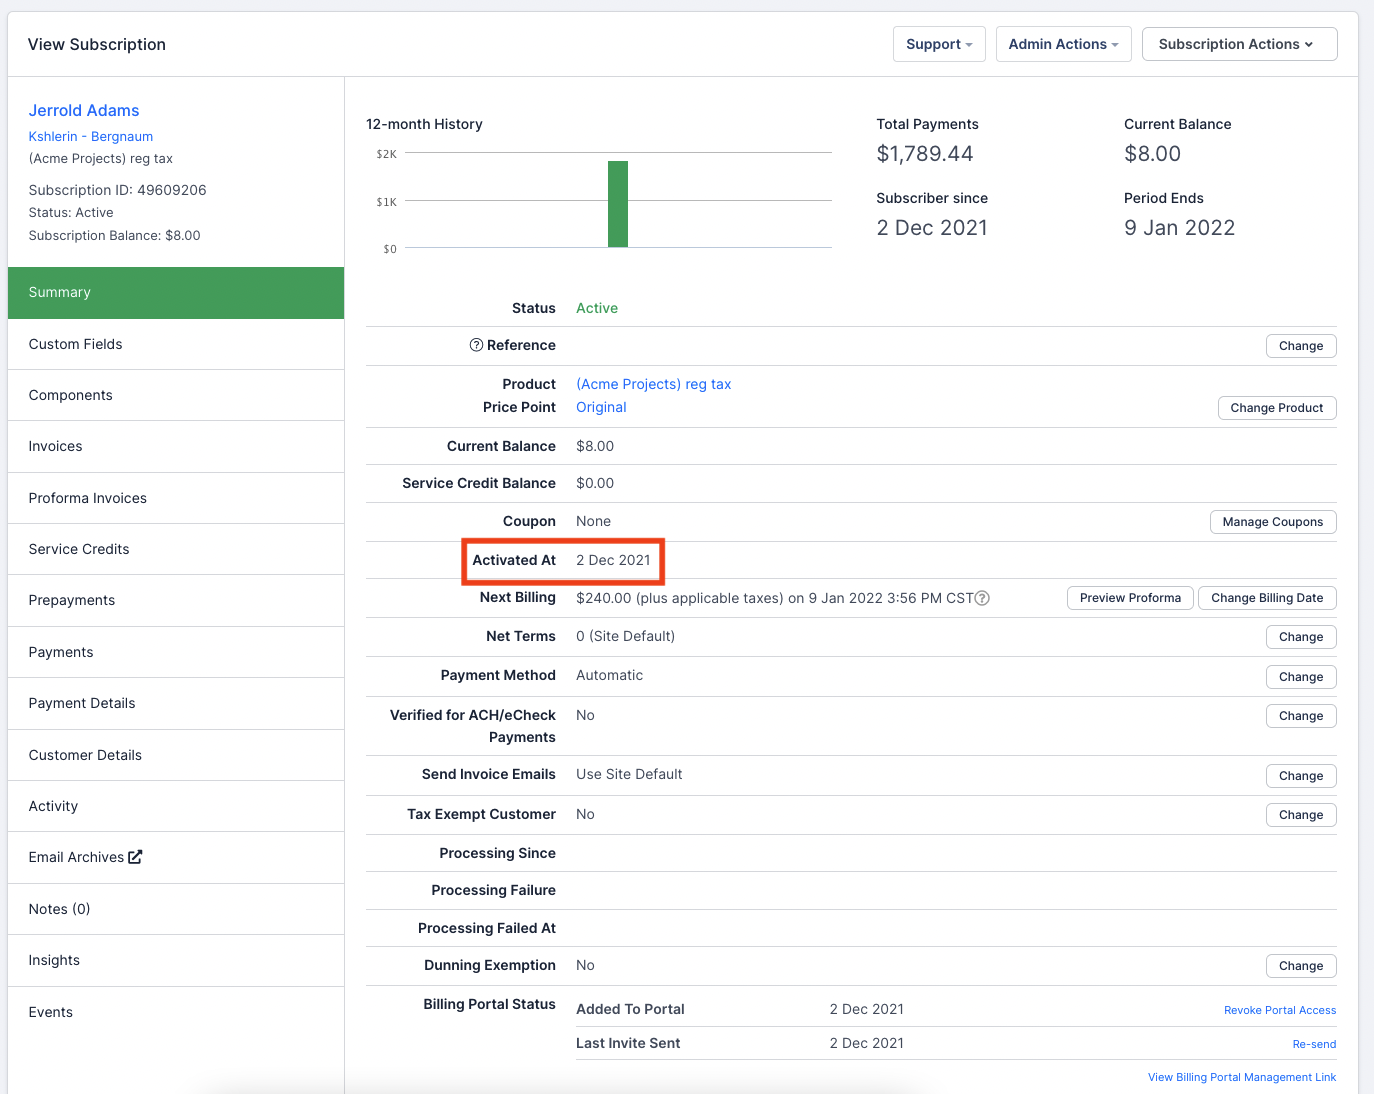Open the Subscription Actions menu

pos(1238,44)
